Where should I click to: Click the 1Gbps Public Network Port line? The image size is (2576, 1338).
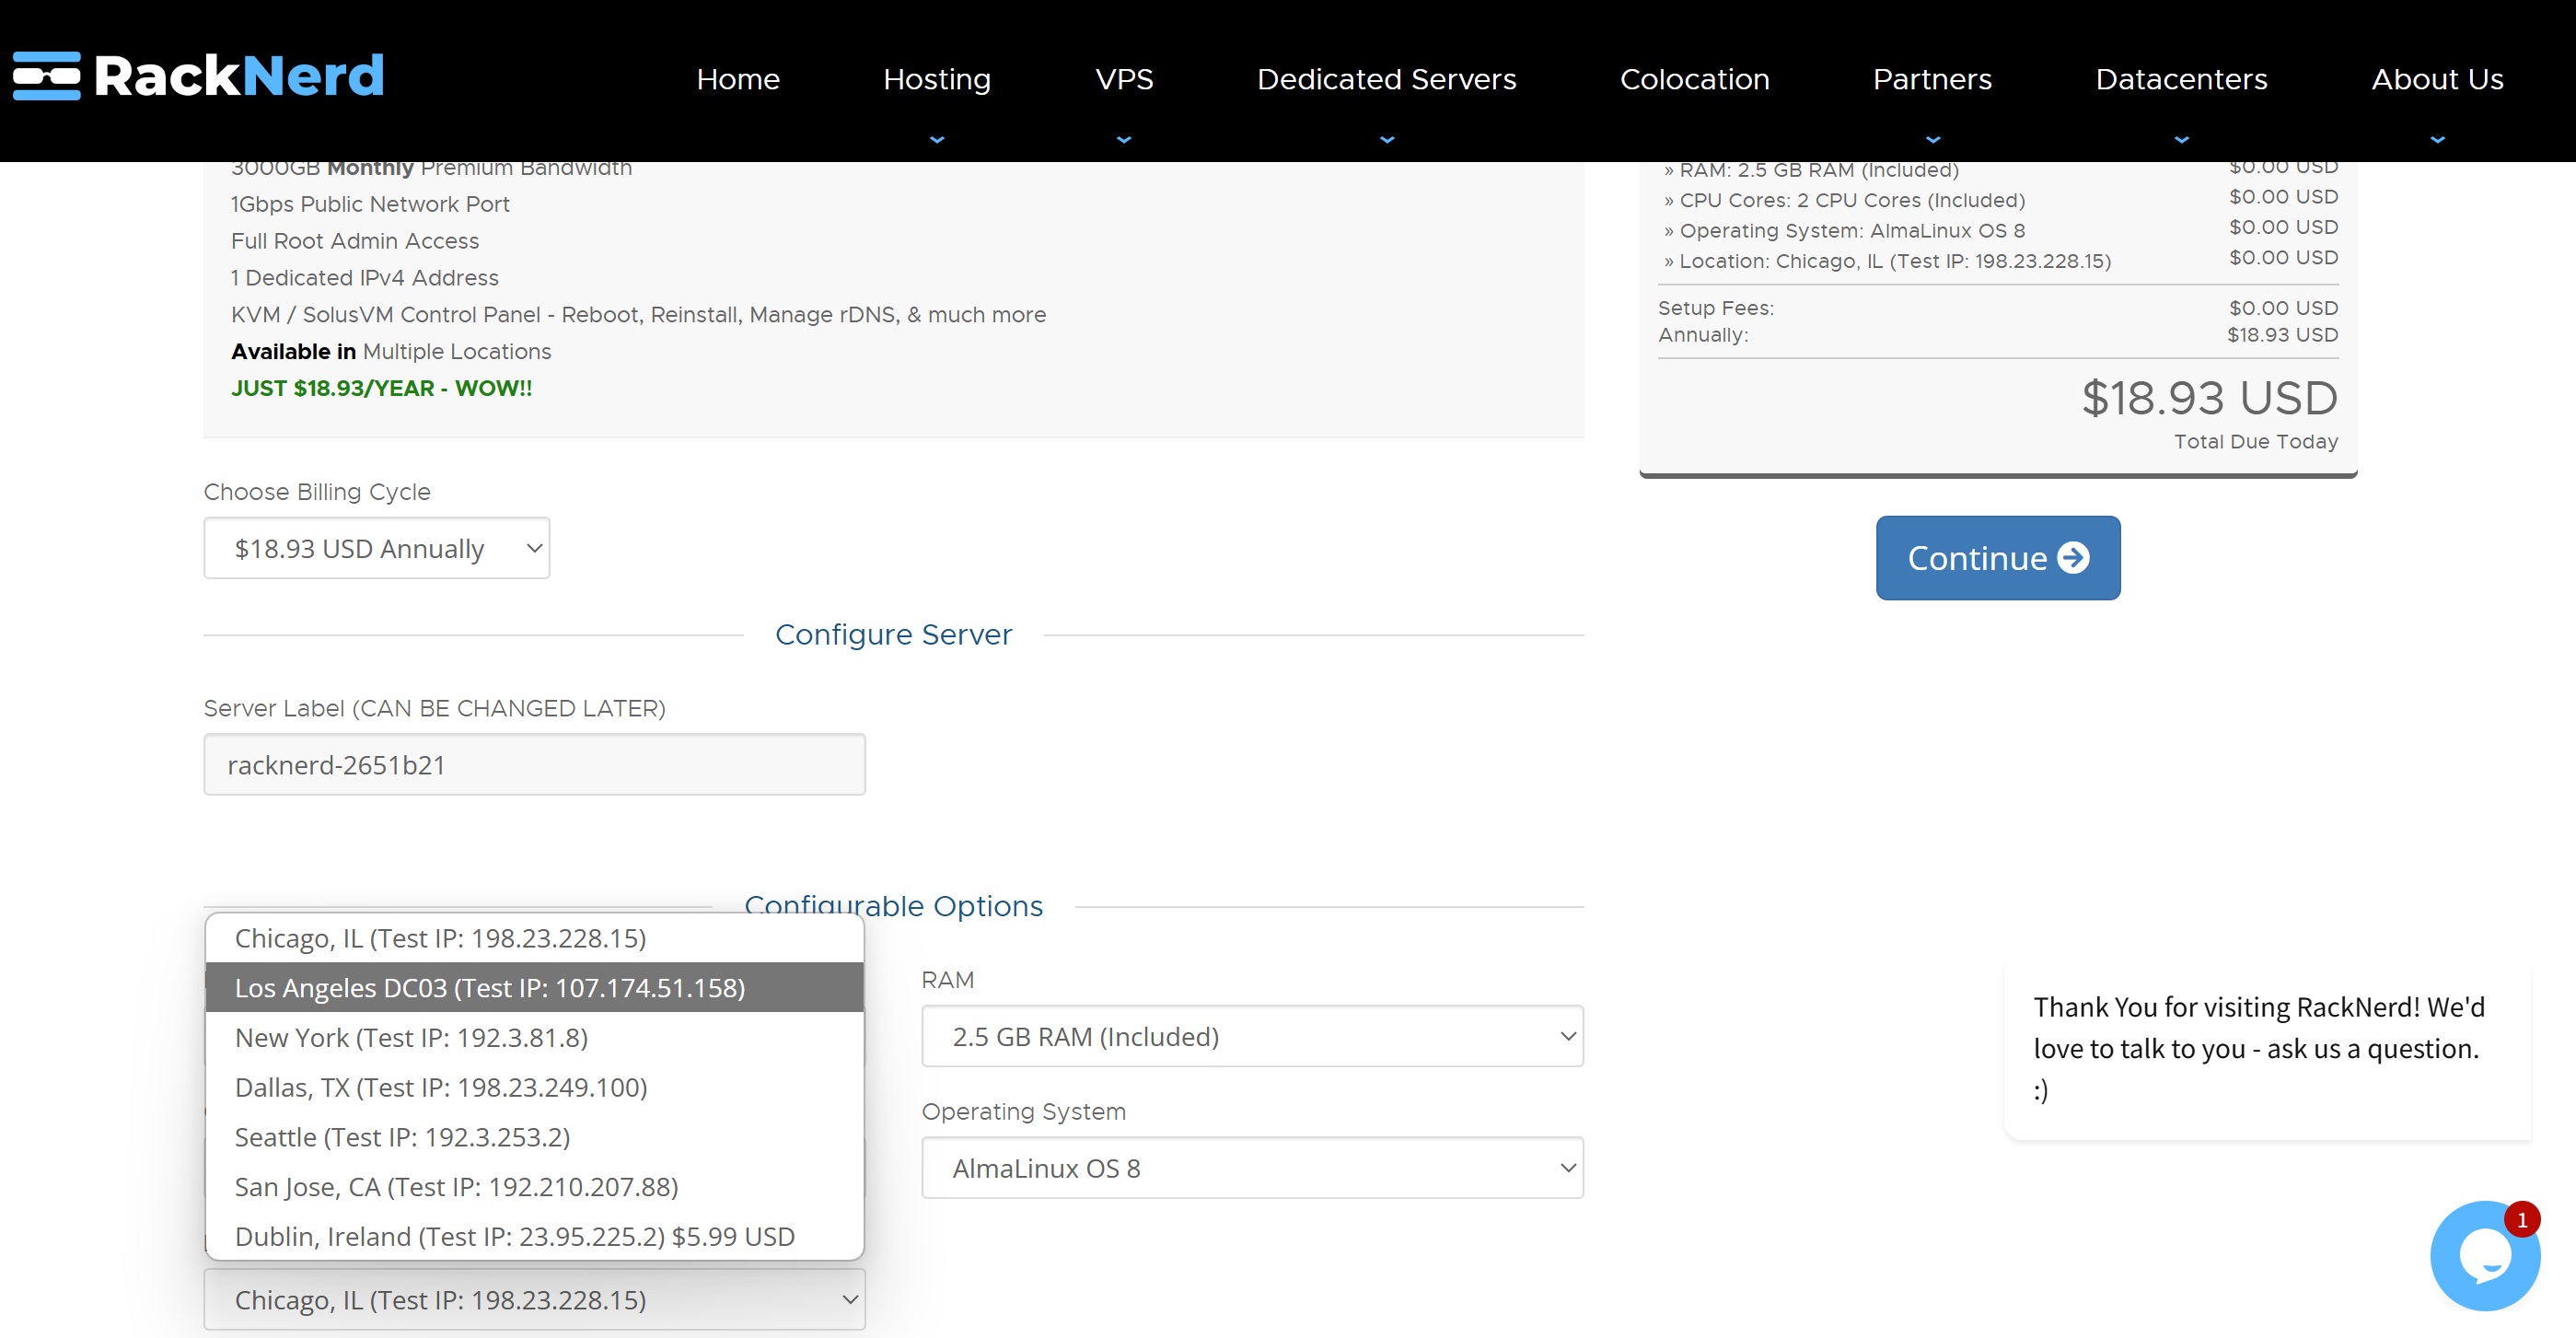pyautogui.click(x=370, y=204)
